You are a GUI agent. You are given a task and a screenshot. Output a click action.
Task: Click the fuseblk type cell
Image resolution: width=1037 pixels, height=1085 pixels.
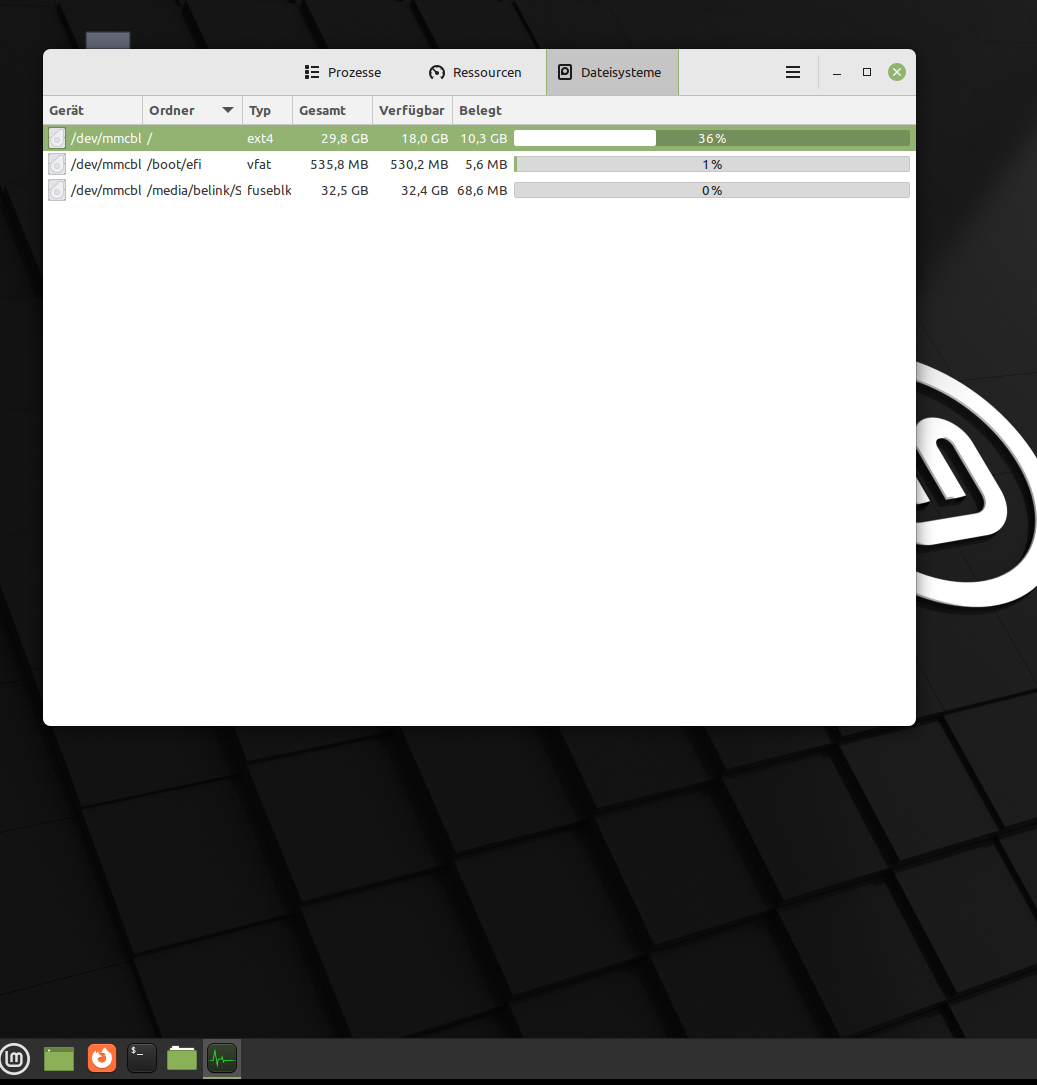pos(269,190)
